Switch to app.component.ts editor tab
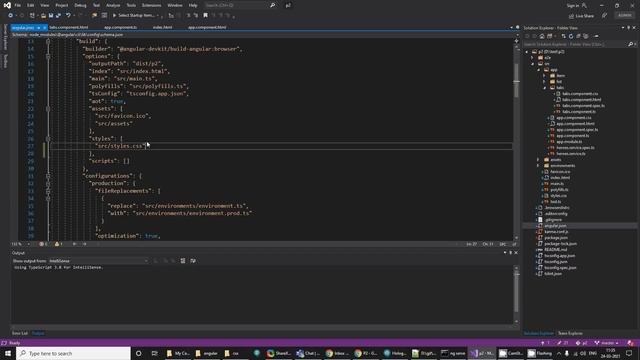The width and height of the screenshot is (640, 360). 120,27
